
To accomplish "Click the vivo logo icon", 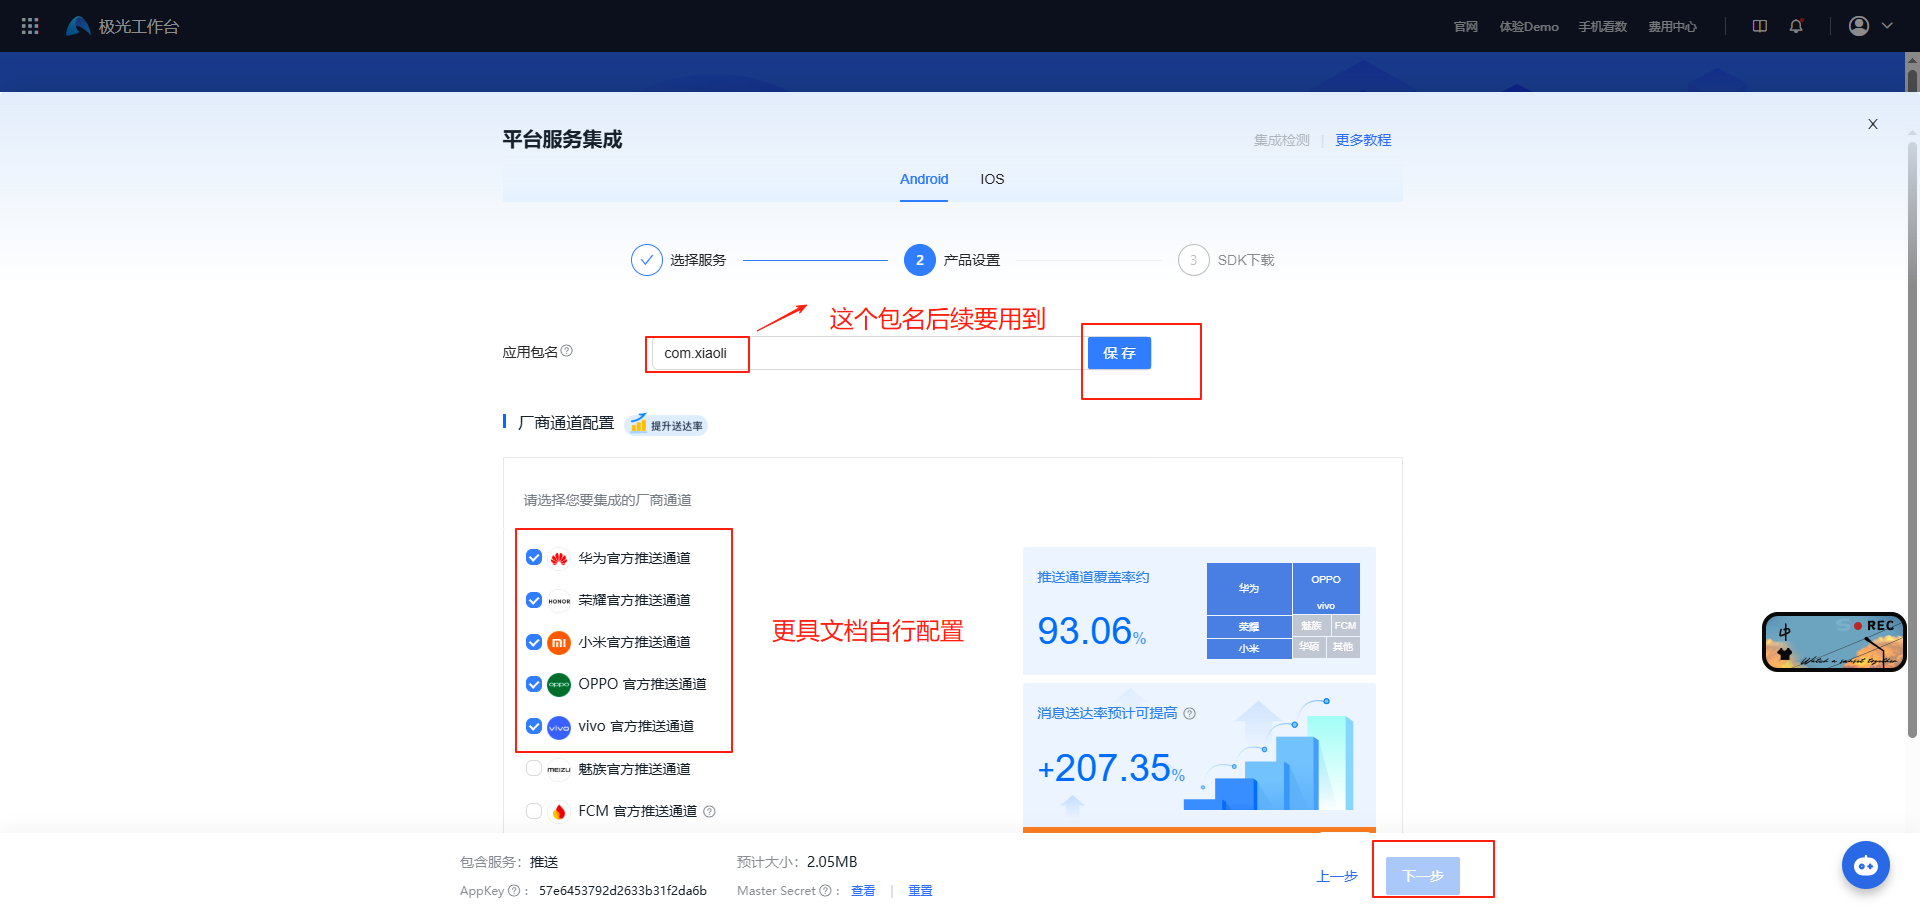I will [559, 727].
